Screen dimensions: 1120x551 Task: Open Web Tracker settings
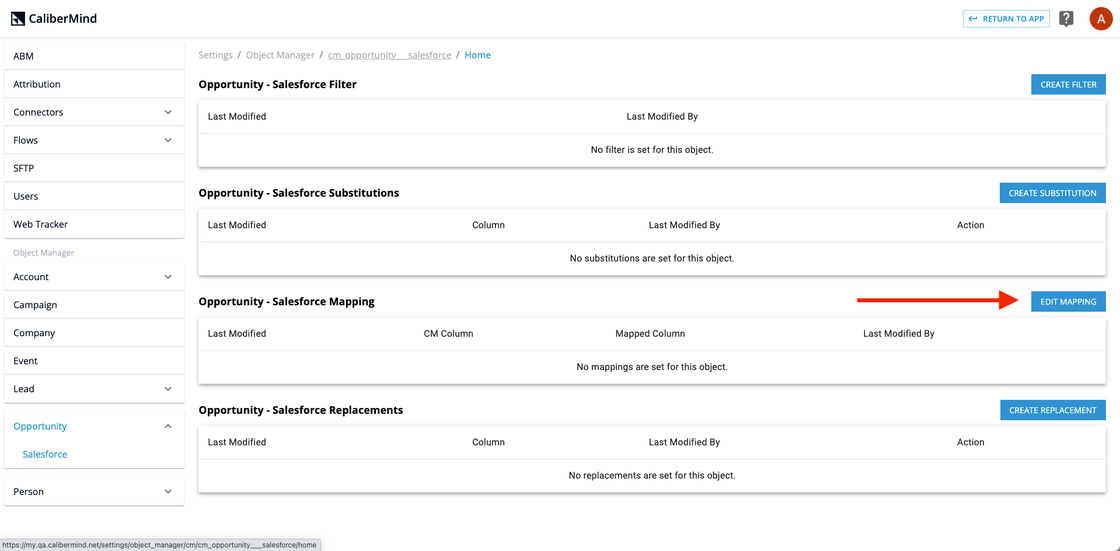tap(94, 224)
